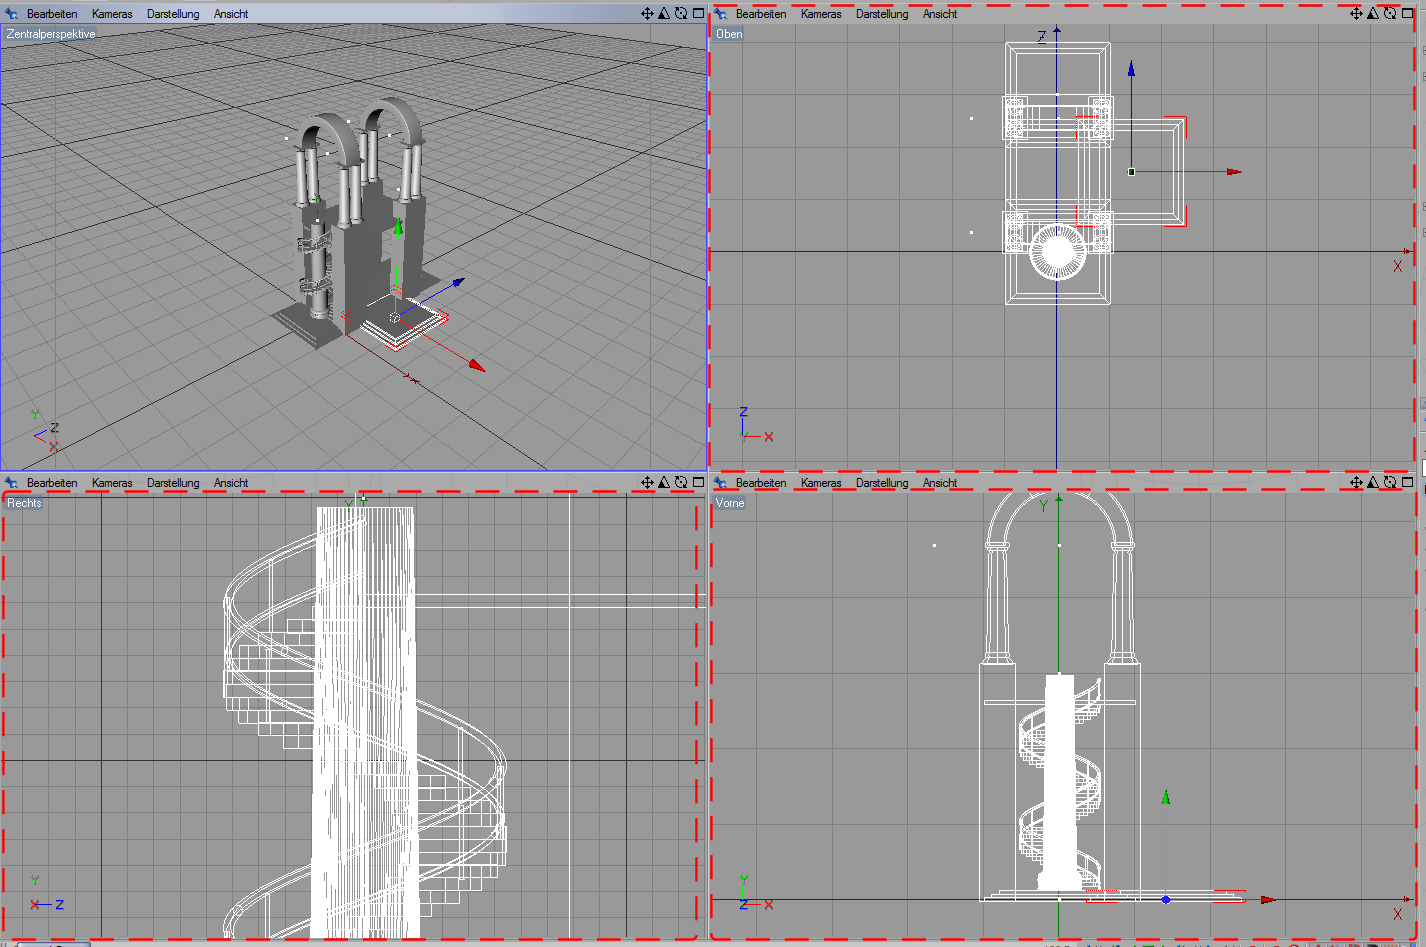This screenshot has width=1426, height=947.
Task: Click the Rechts view label
Action: pos(24,503)
